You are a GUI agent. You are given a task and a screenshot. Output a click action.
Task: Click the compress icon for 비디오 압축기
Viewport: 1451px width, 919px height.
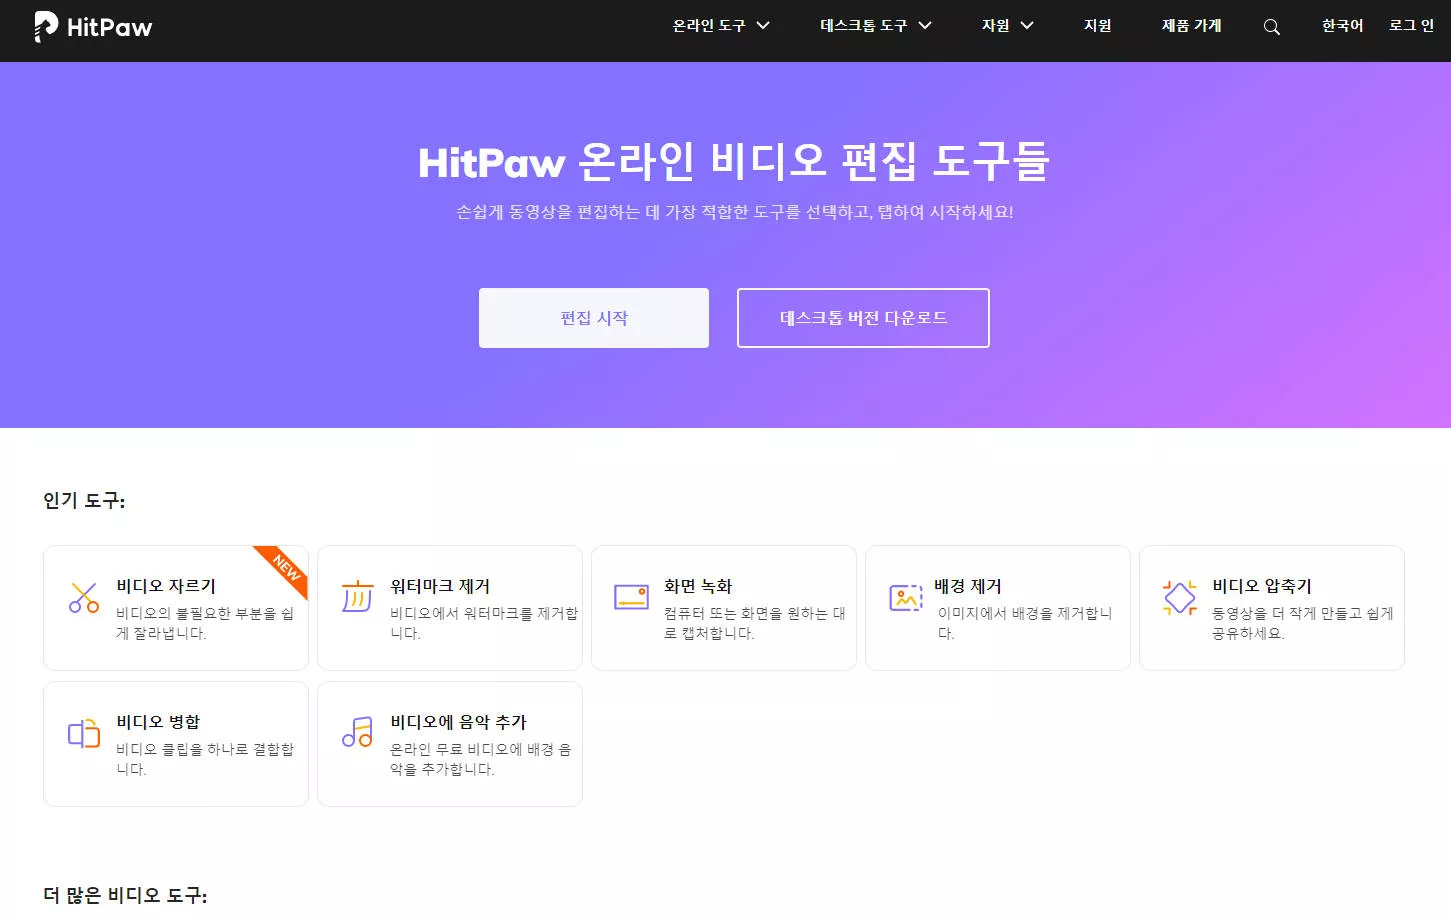[1180, 598]
